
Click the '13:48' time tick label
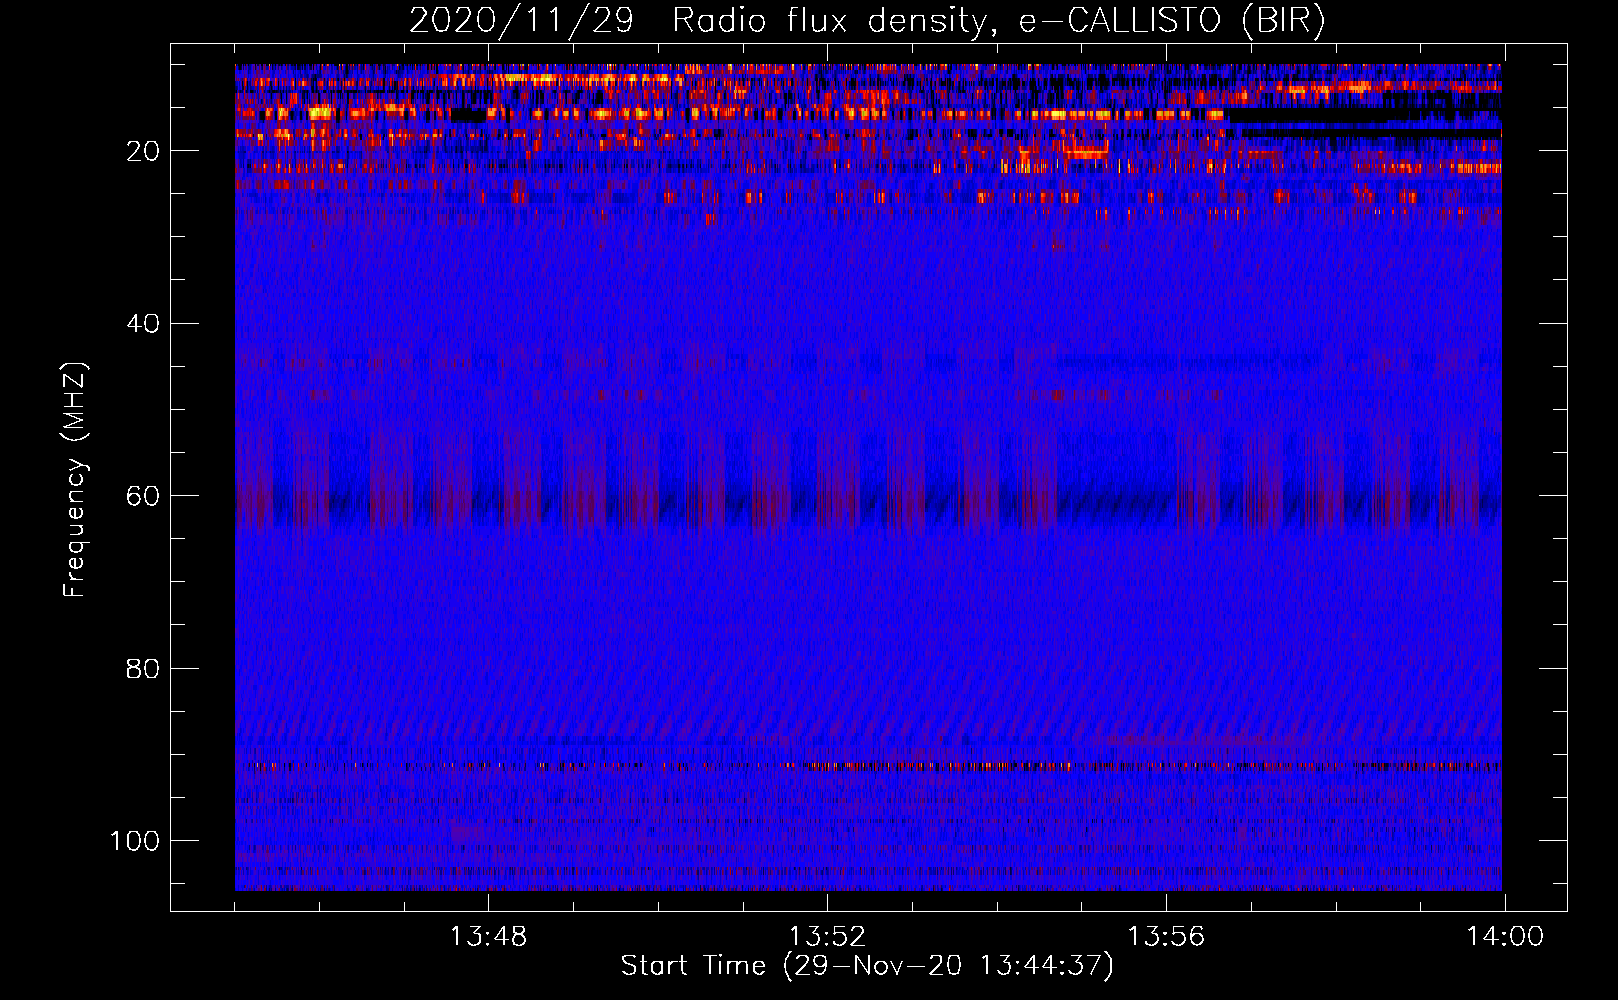coord(488,937)
